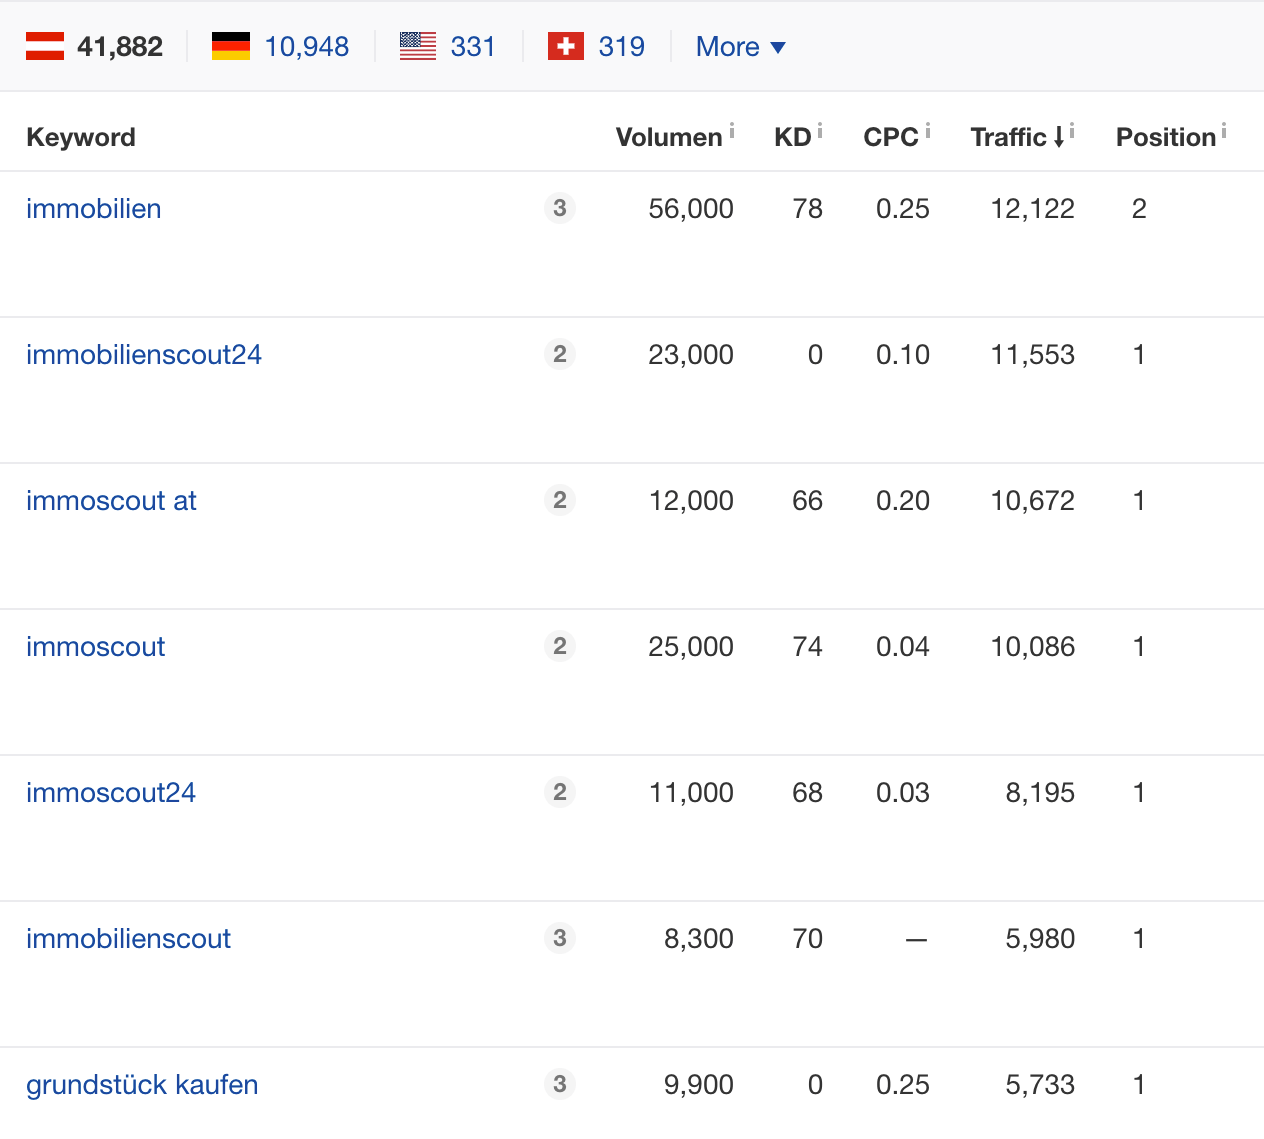
Task: Open the grundstück kaufen keyword link
Action: tap(142, 1085)
